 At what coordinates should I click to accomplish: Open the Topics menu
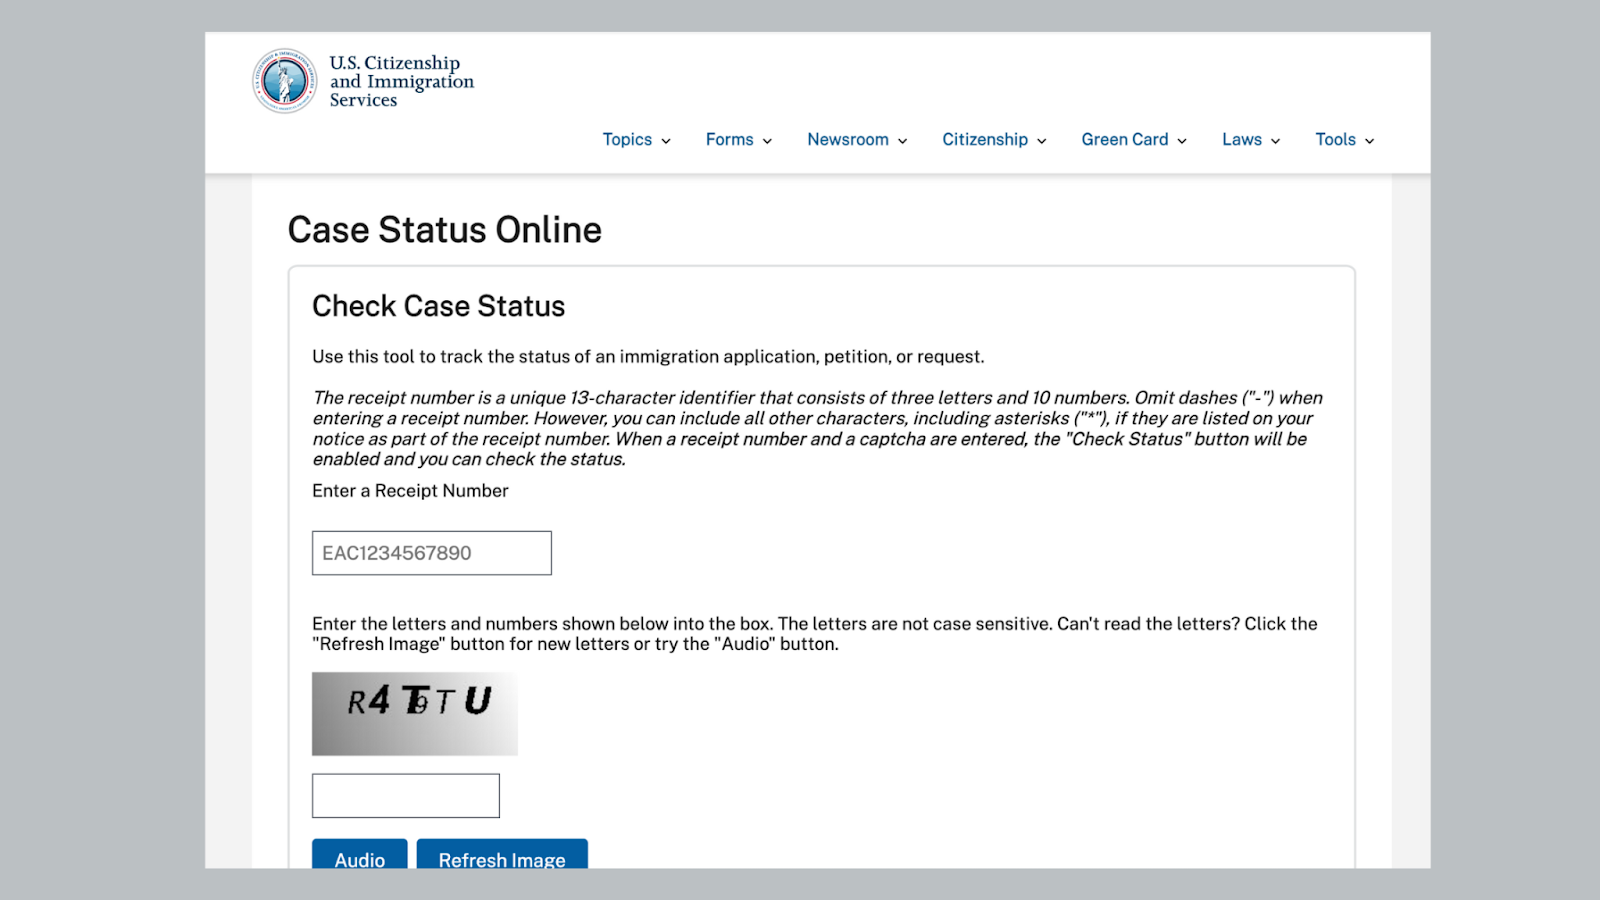[627, 140]
